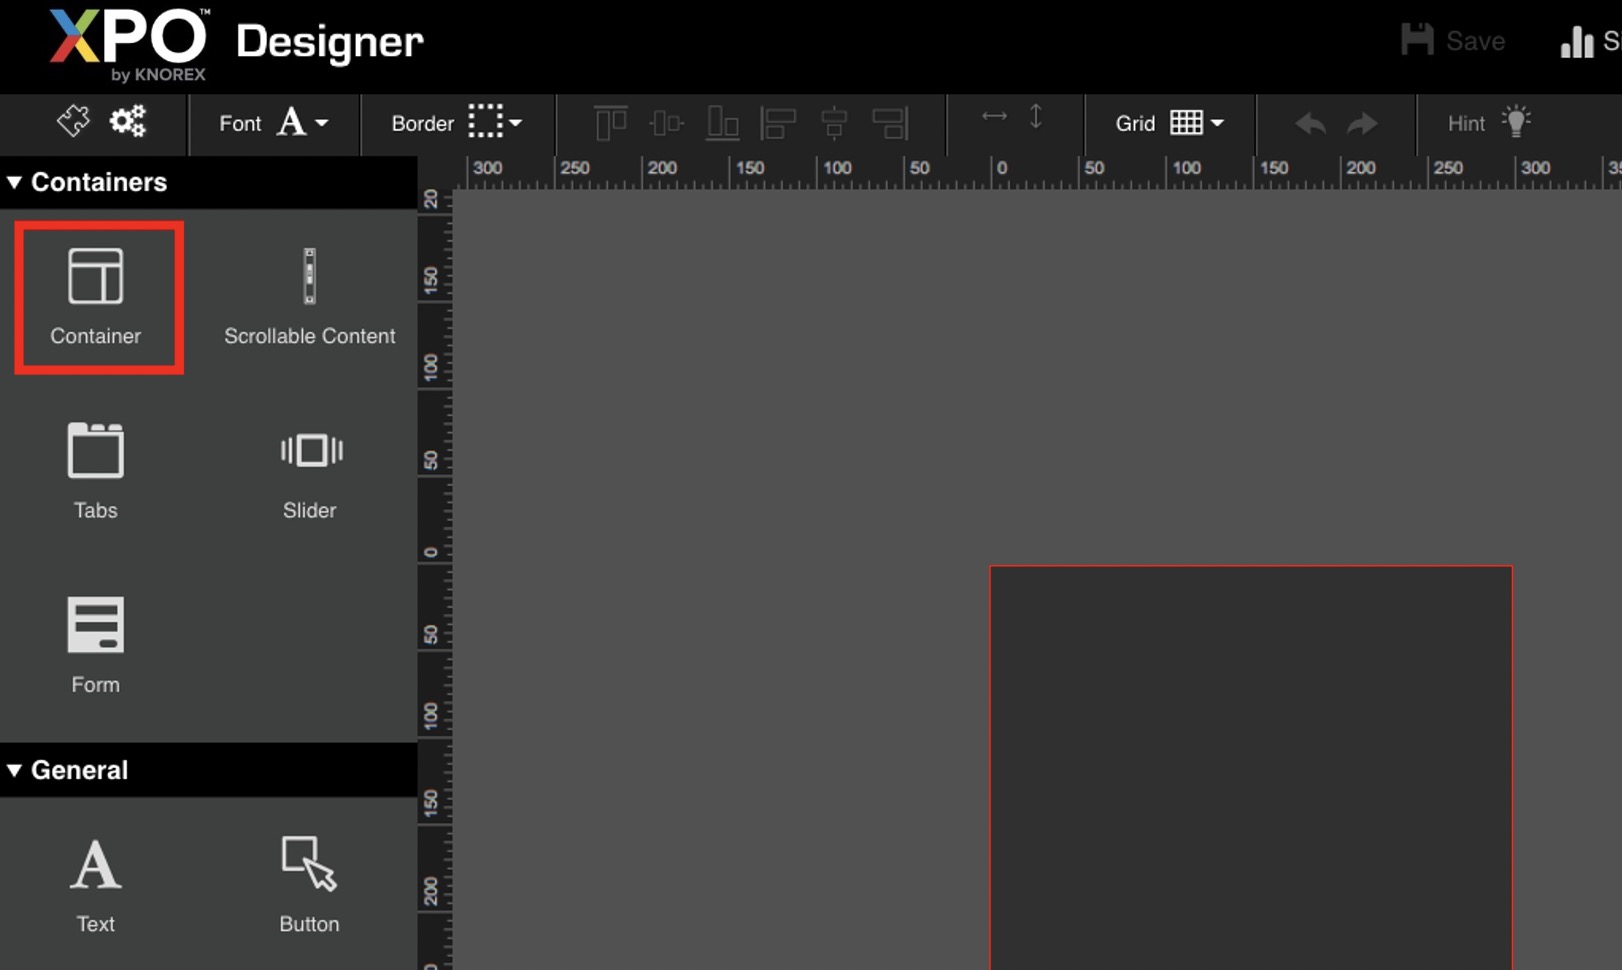
Task: Choose the Button element tool
Action: point(309,884)
